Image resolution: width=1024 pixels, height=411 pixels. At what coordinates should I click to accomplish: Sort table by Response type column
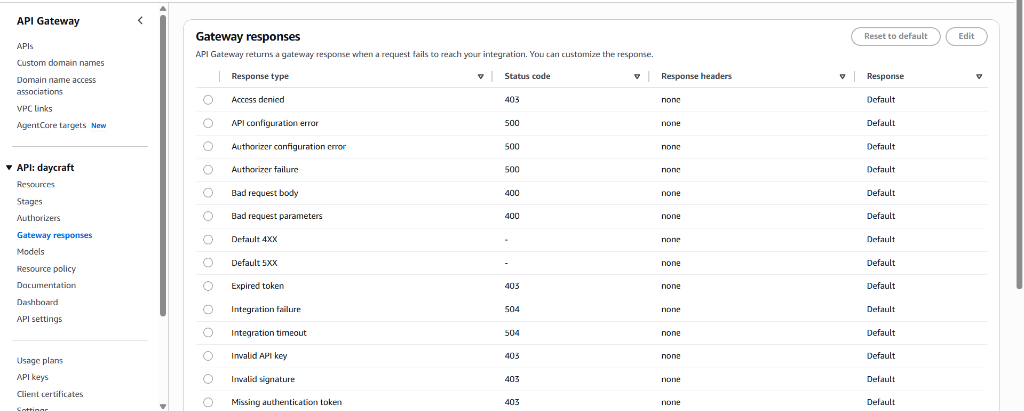pos(481,76)
